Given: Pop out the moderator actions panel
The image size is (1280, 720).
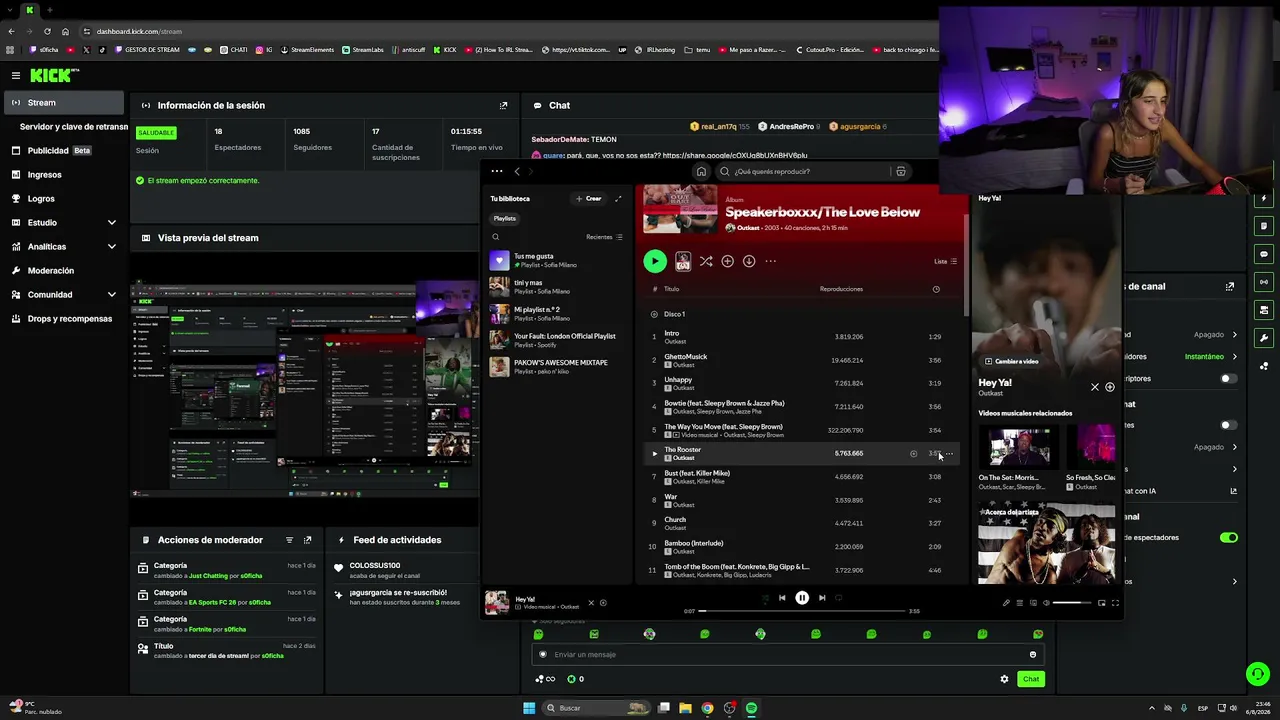Looking at the screenshot, I should [307, 540].
